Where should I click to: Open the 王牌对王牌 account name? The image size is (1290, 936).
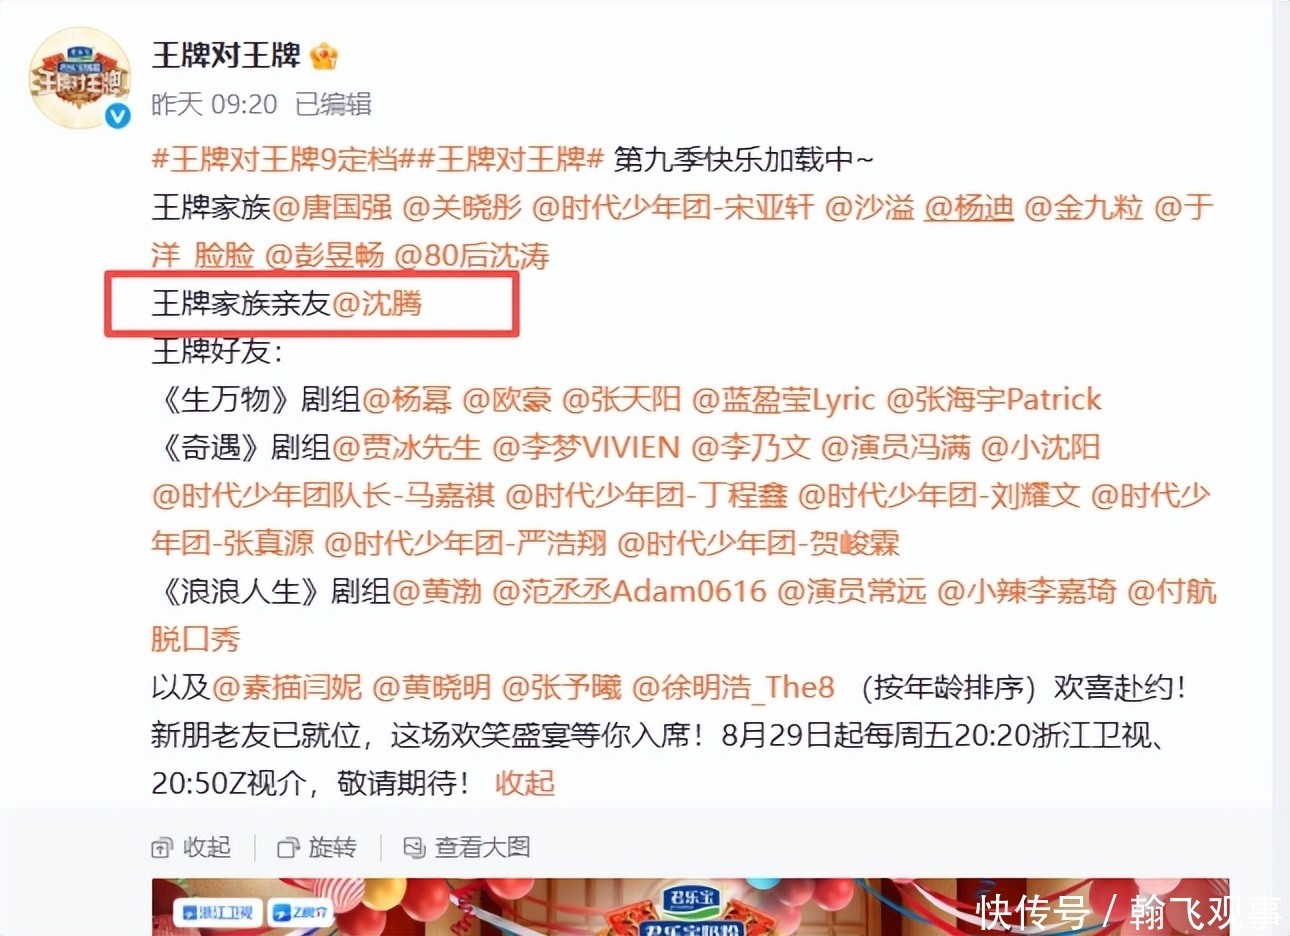coord(226,55)
